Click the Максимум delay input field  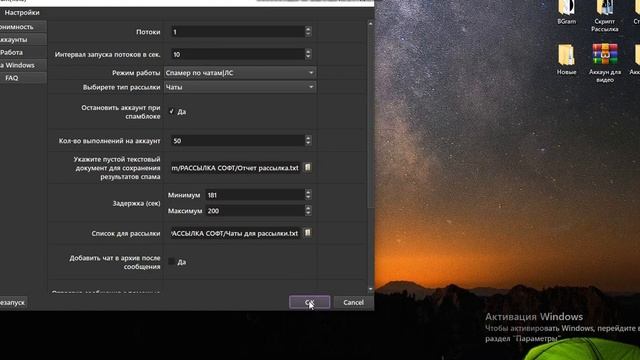(x=255, y=211)
